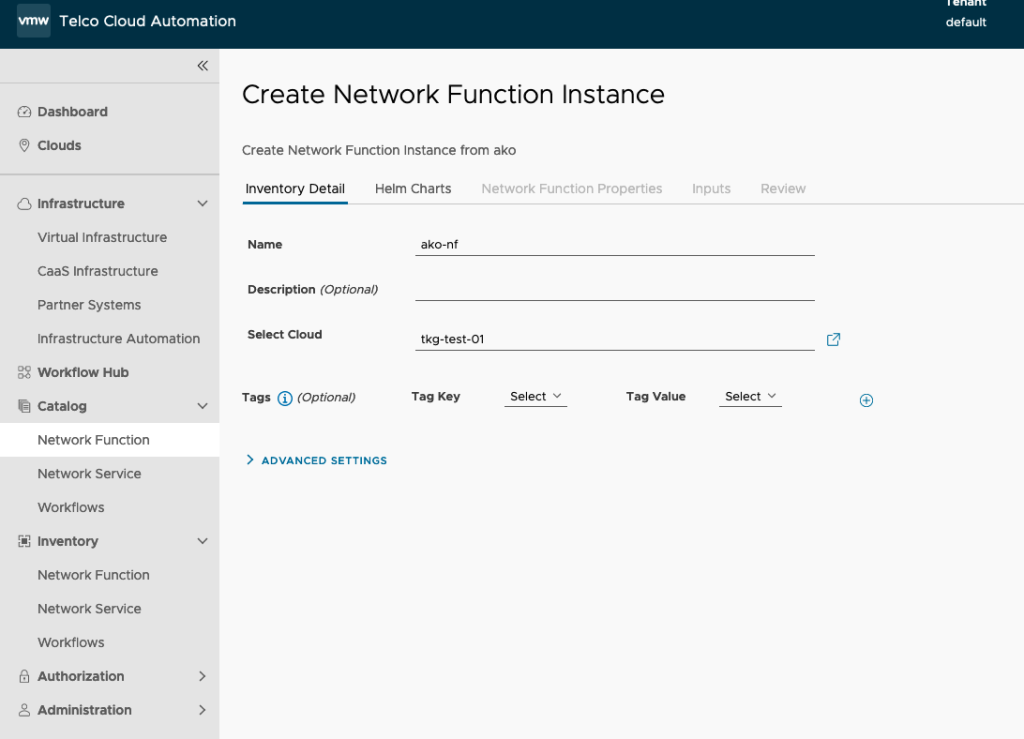Screen dimensions: 1024x739
Task: Open the Tag Key Select dropdown
Action: (536, 396)
